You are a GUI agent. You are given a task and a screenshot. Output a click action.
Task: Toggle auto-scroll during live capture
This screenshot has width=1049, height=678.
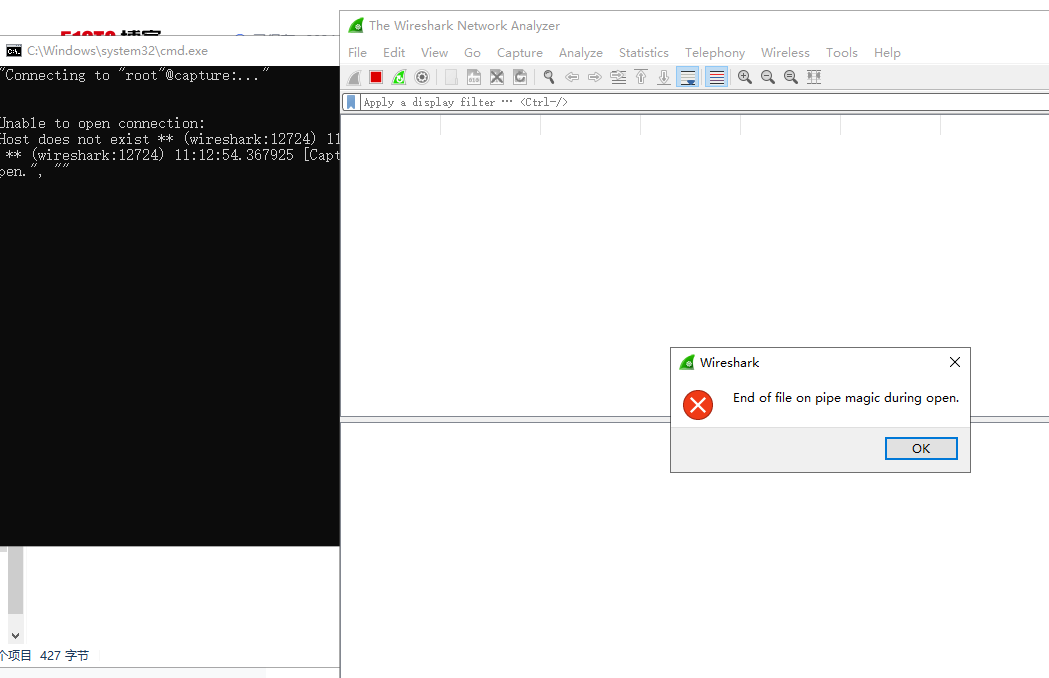point(687,78)
